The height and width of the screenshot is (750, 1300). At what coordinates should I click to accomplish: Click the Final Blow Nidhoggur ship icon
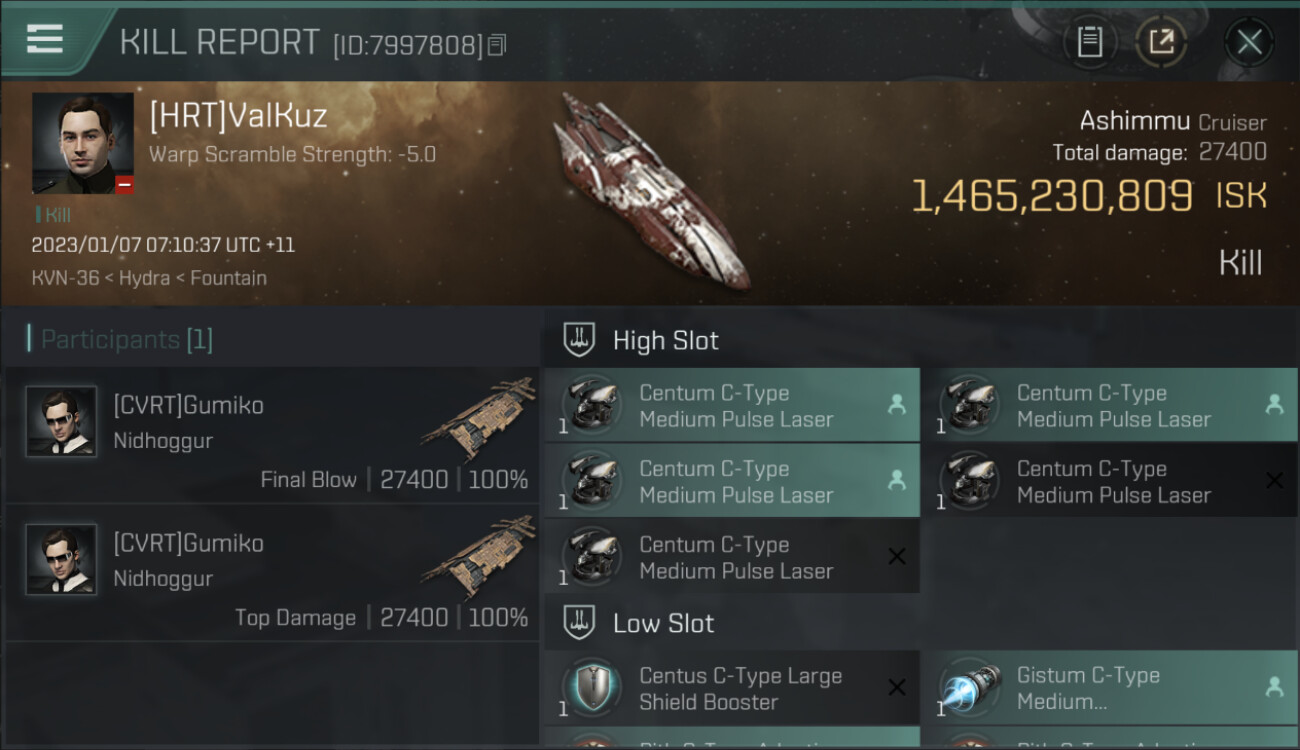pyautogui.click(x=478, y=417)
